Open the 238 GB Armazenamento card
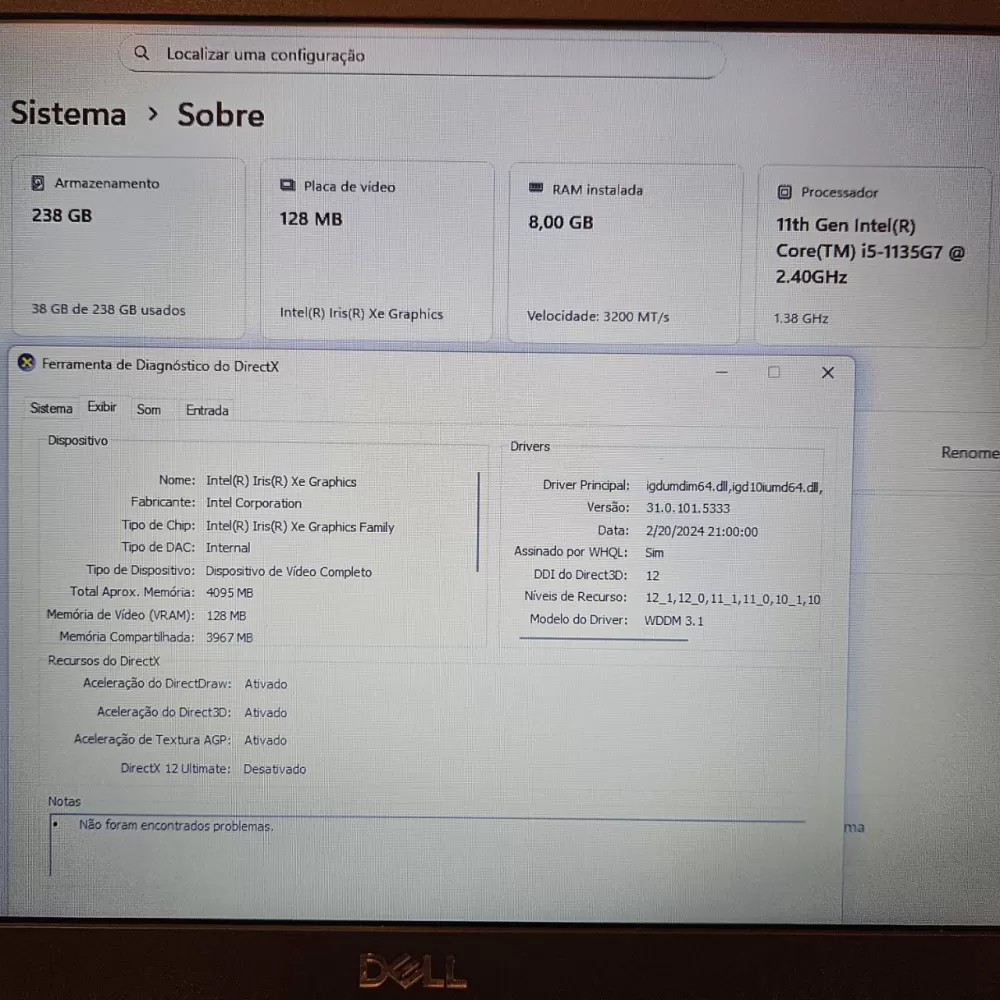The height and width of the screenshot is (1000, 1000). tap(128, 245)
